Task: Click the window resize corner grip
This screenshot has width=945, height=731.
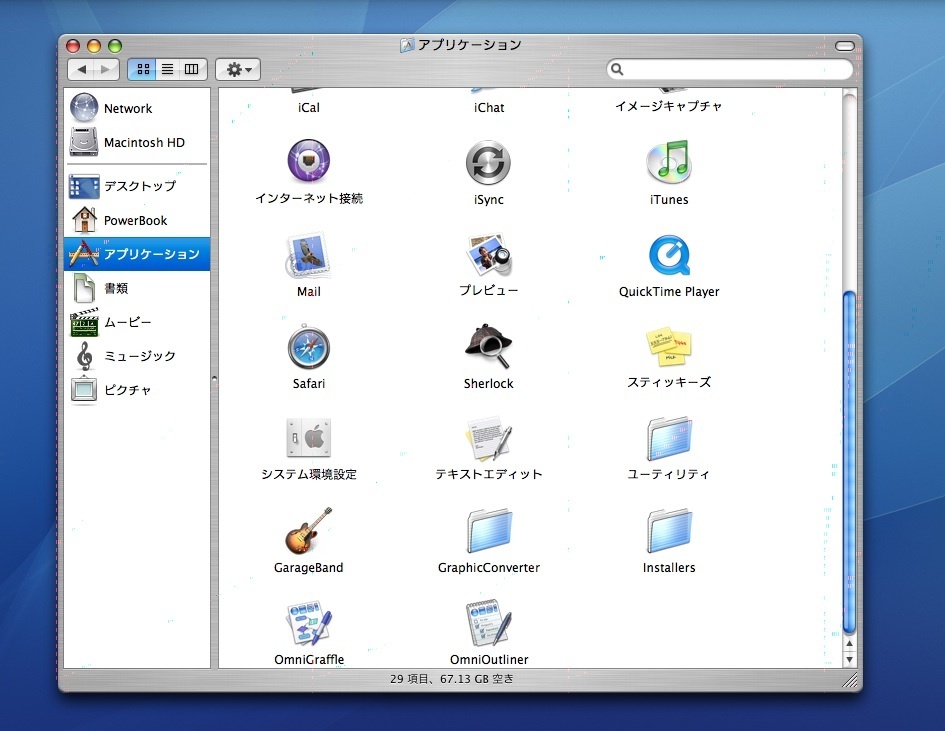Action: coord(850,680)
